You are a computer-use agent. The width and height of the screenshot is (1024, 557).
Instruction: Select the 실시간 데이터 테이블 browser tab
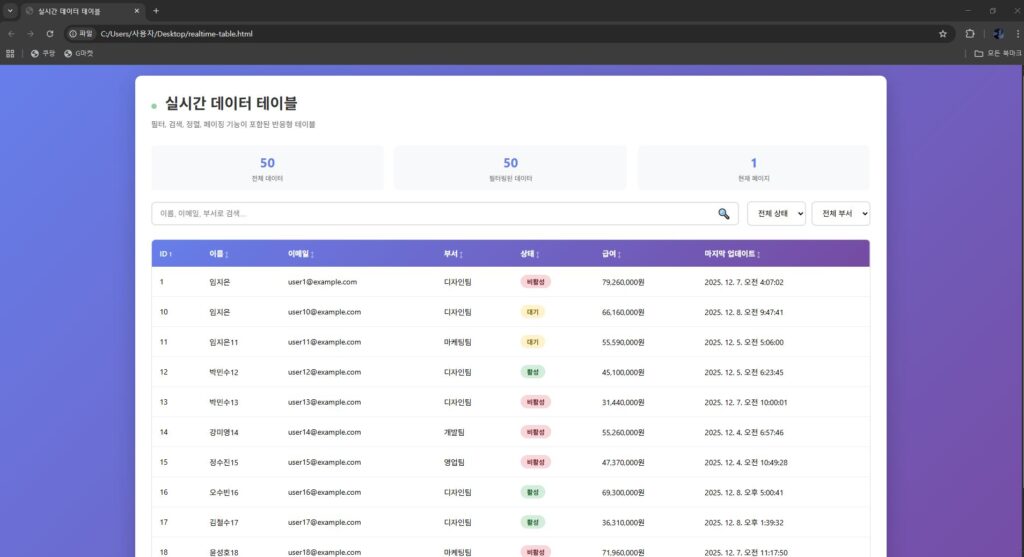click(82, 11)
